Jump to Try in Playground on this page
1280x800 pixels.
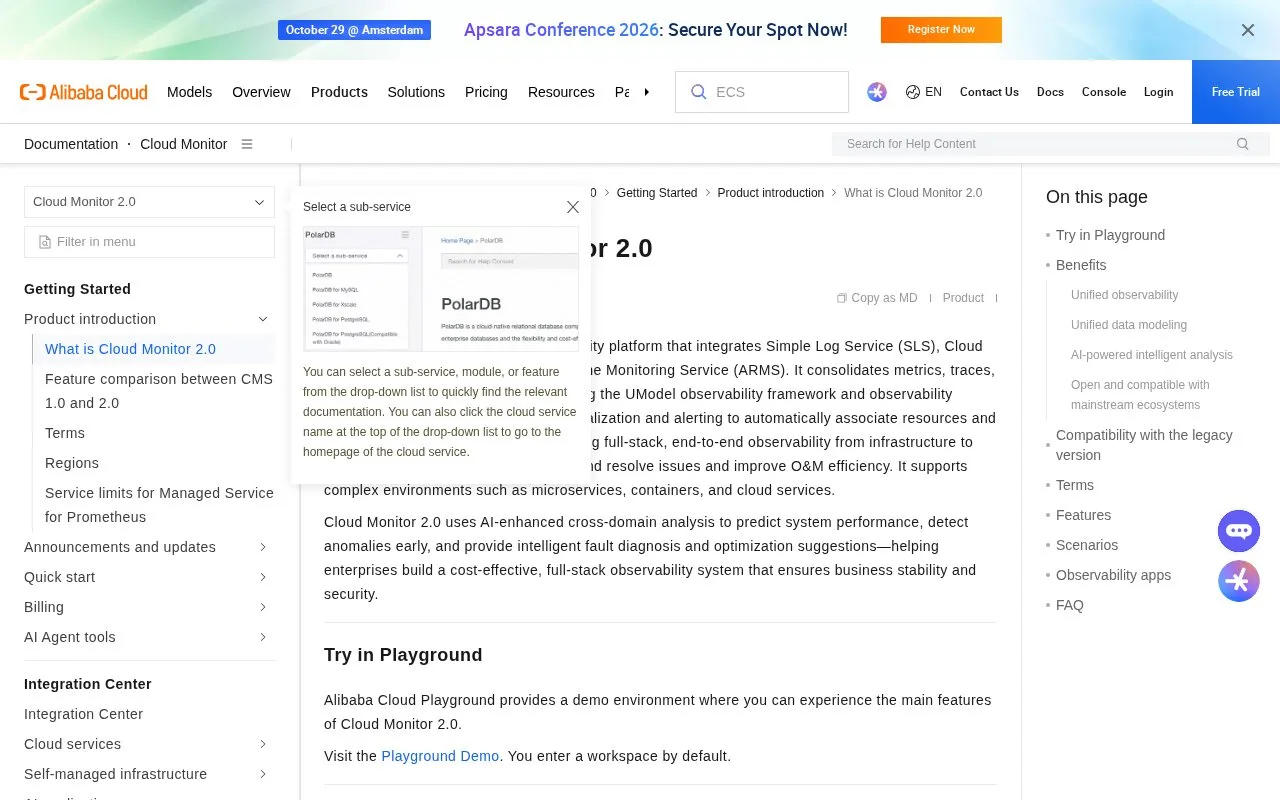(x=1110, y=235)
